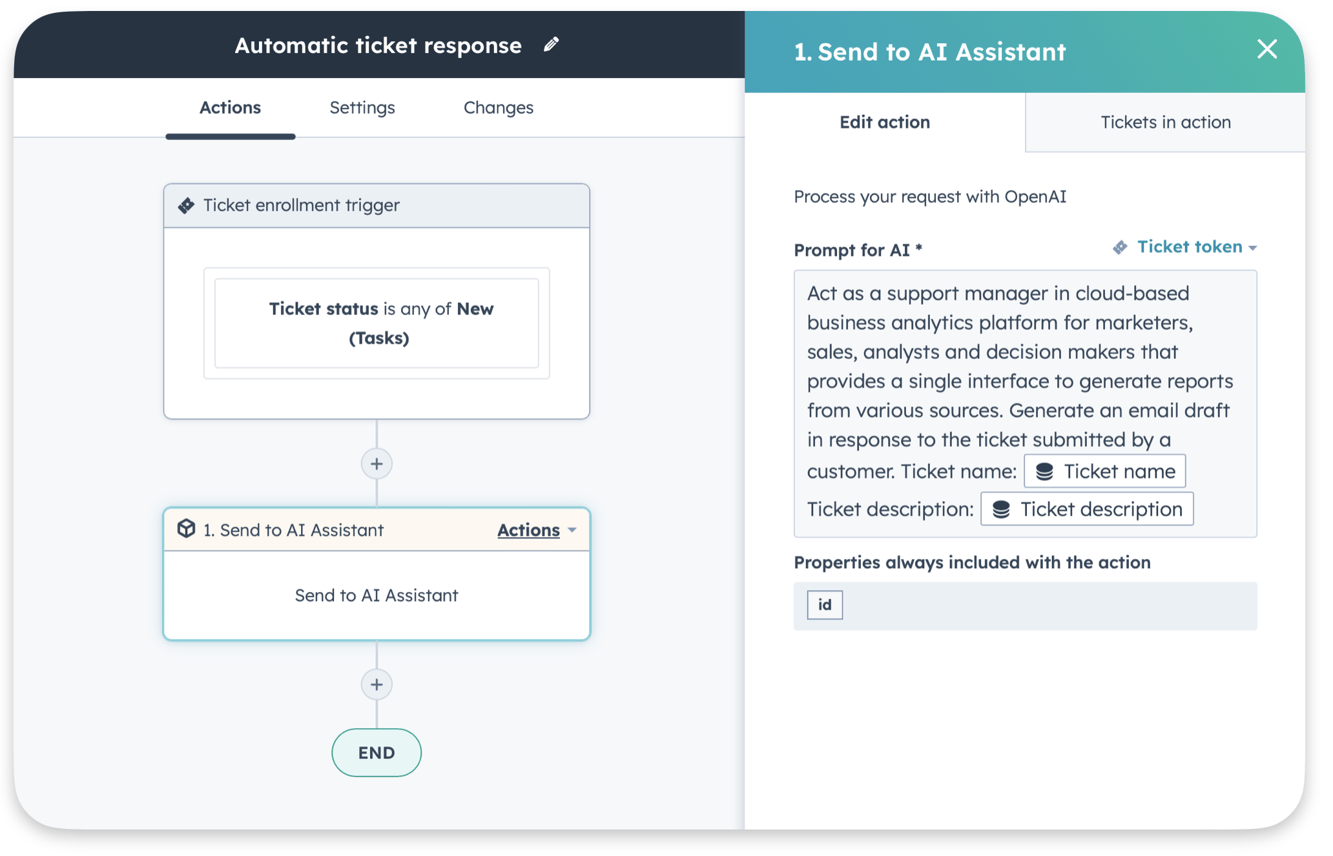Viewport: 1333px width, 856px height.
Task: Click the diamond icon on Ticket enrollment trigger
Action: (186, 205)
